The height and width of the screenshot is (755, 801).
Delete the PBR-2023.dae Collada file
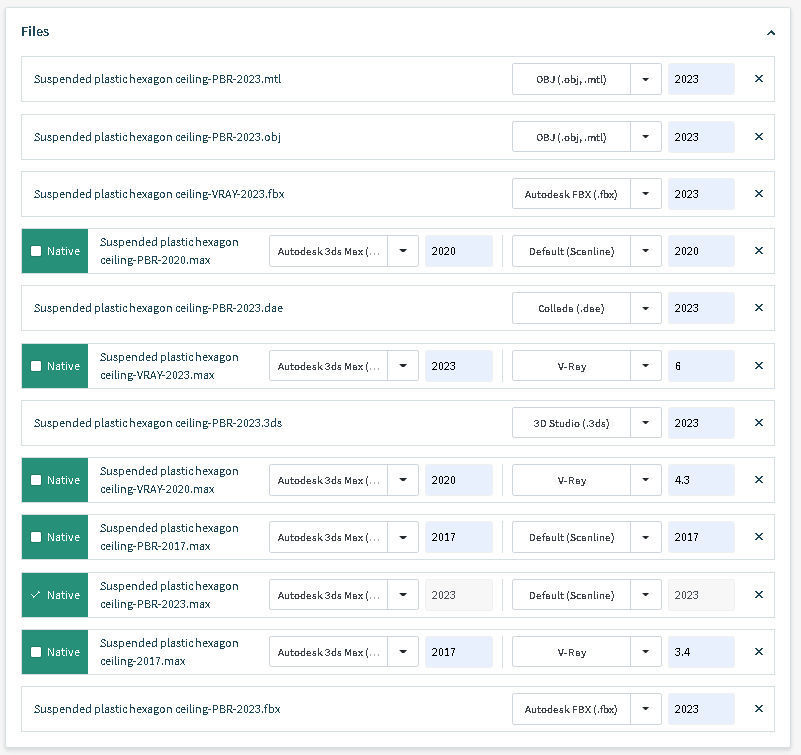tap(758, 308)
